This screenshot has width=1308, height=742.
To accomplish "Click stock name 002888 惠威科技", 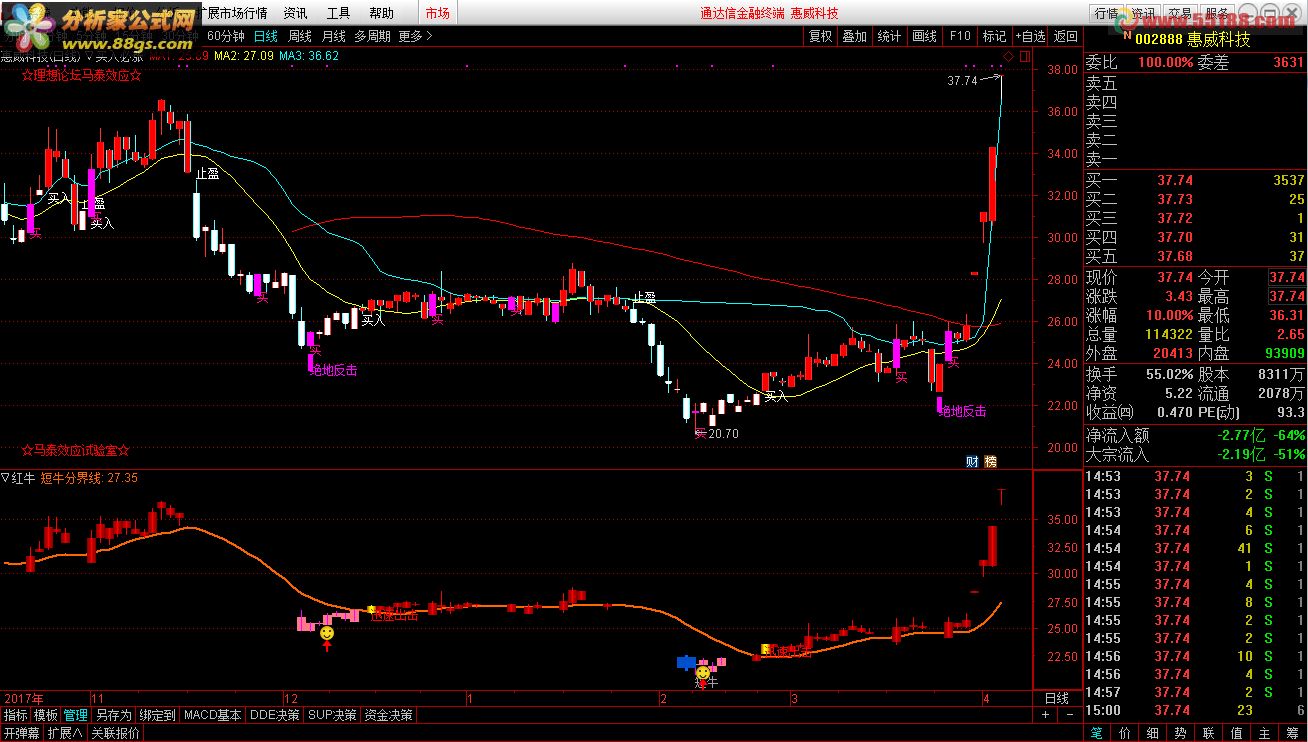I will coord(1191,40).
